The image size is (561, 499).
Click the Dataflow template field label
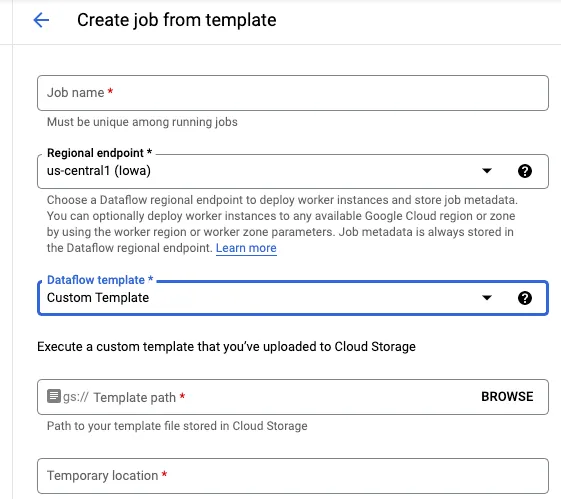[x=100, y=280]
